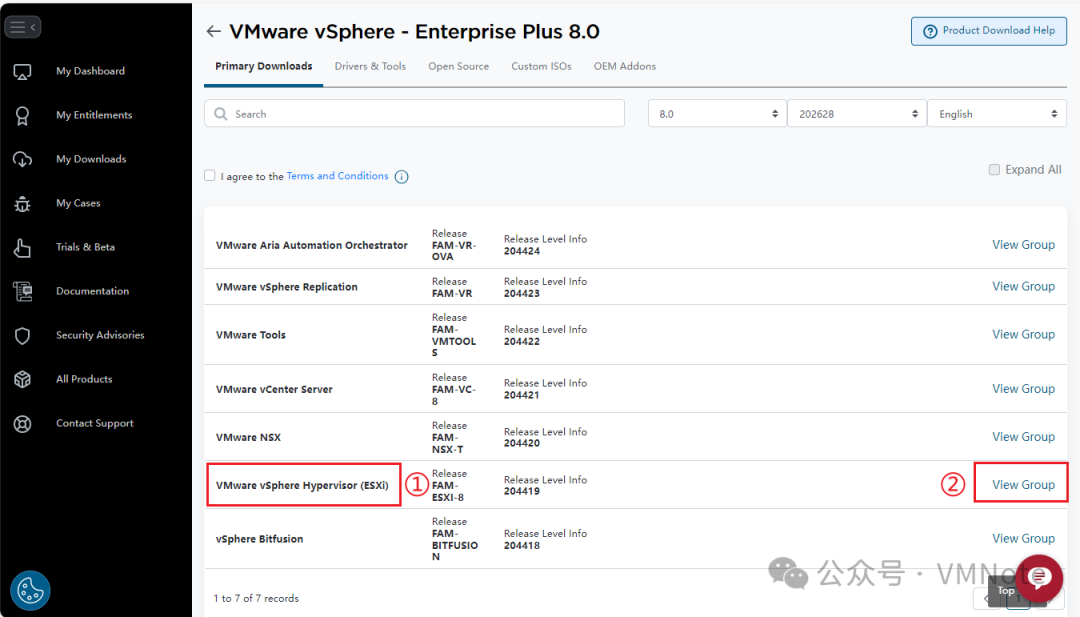The image size is (1080, 617).
Task: Open All Products menu item
Action: point(84,379)
